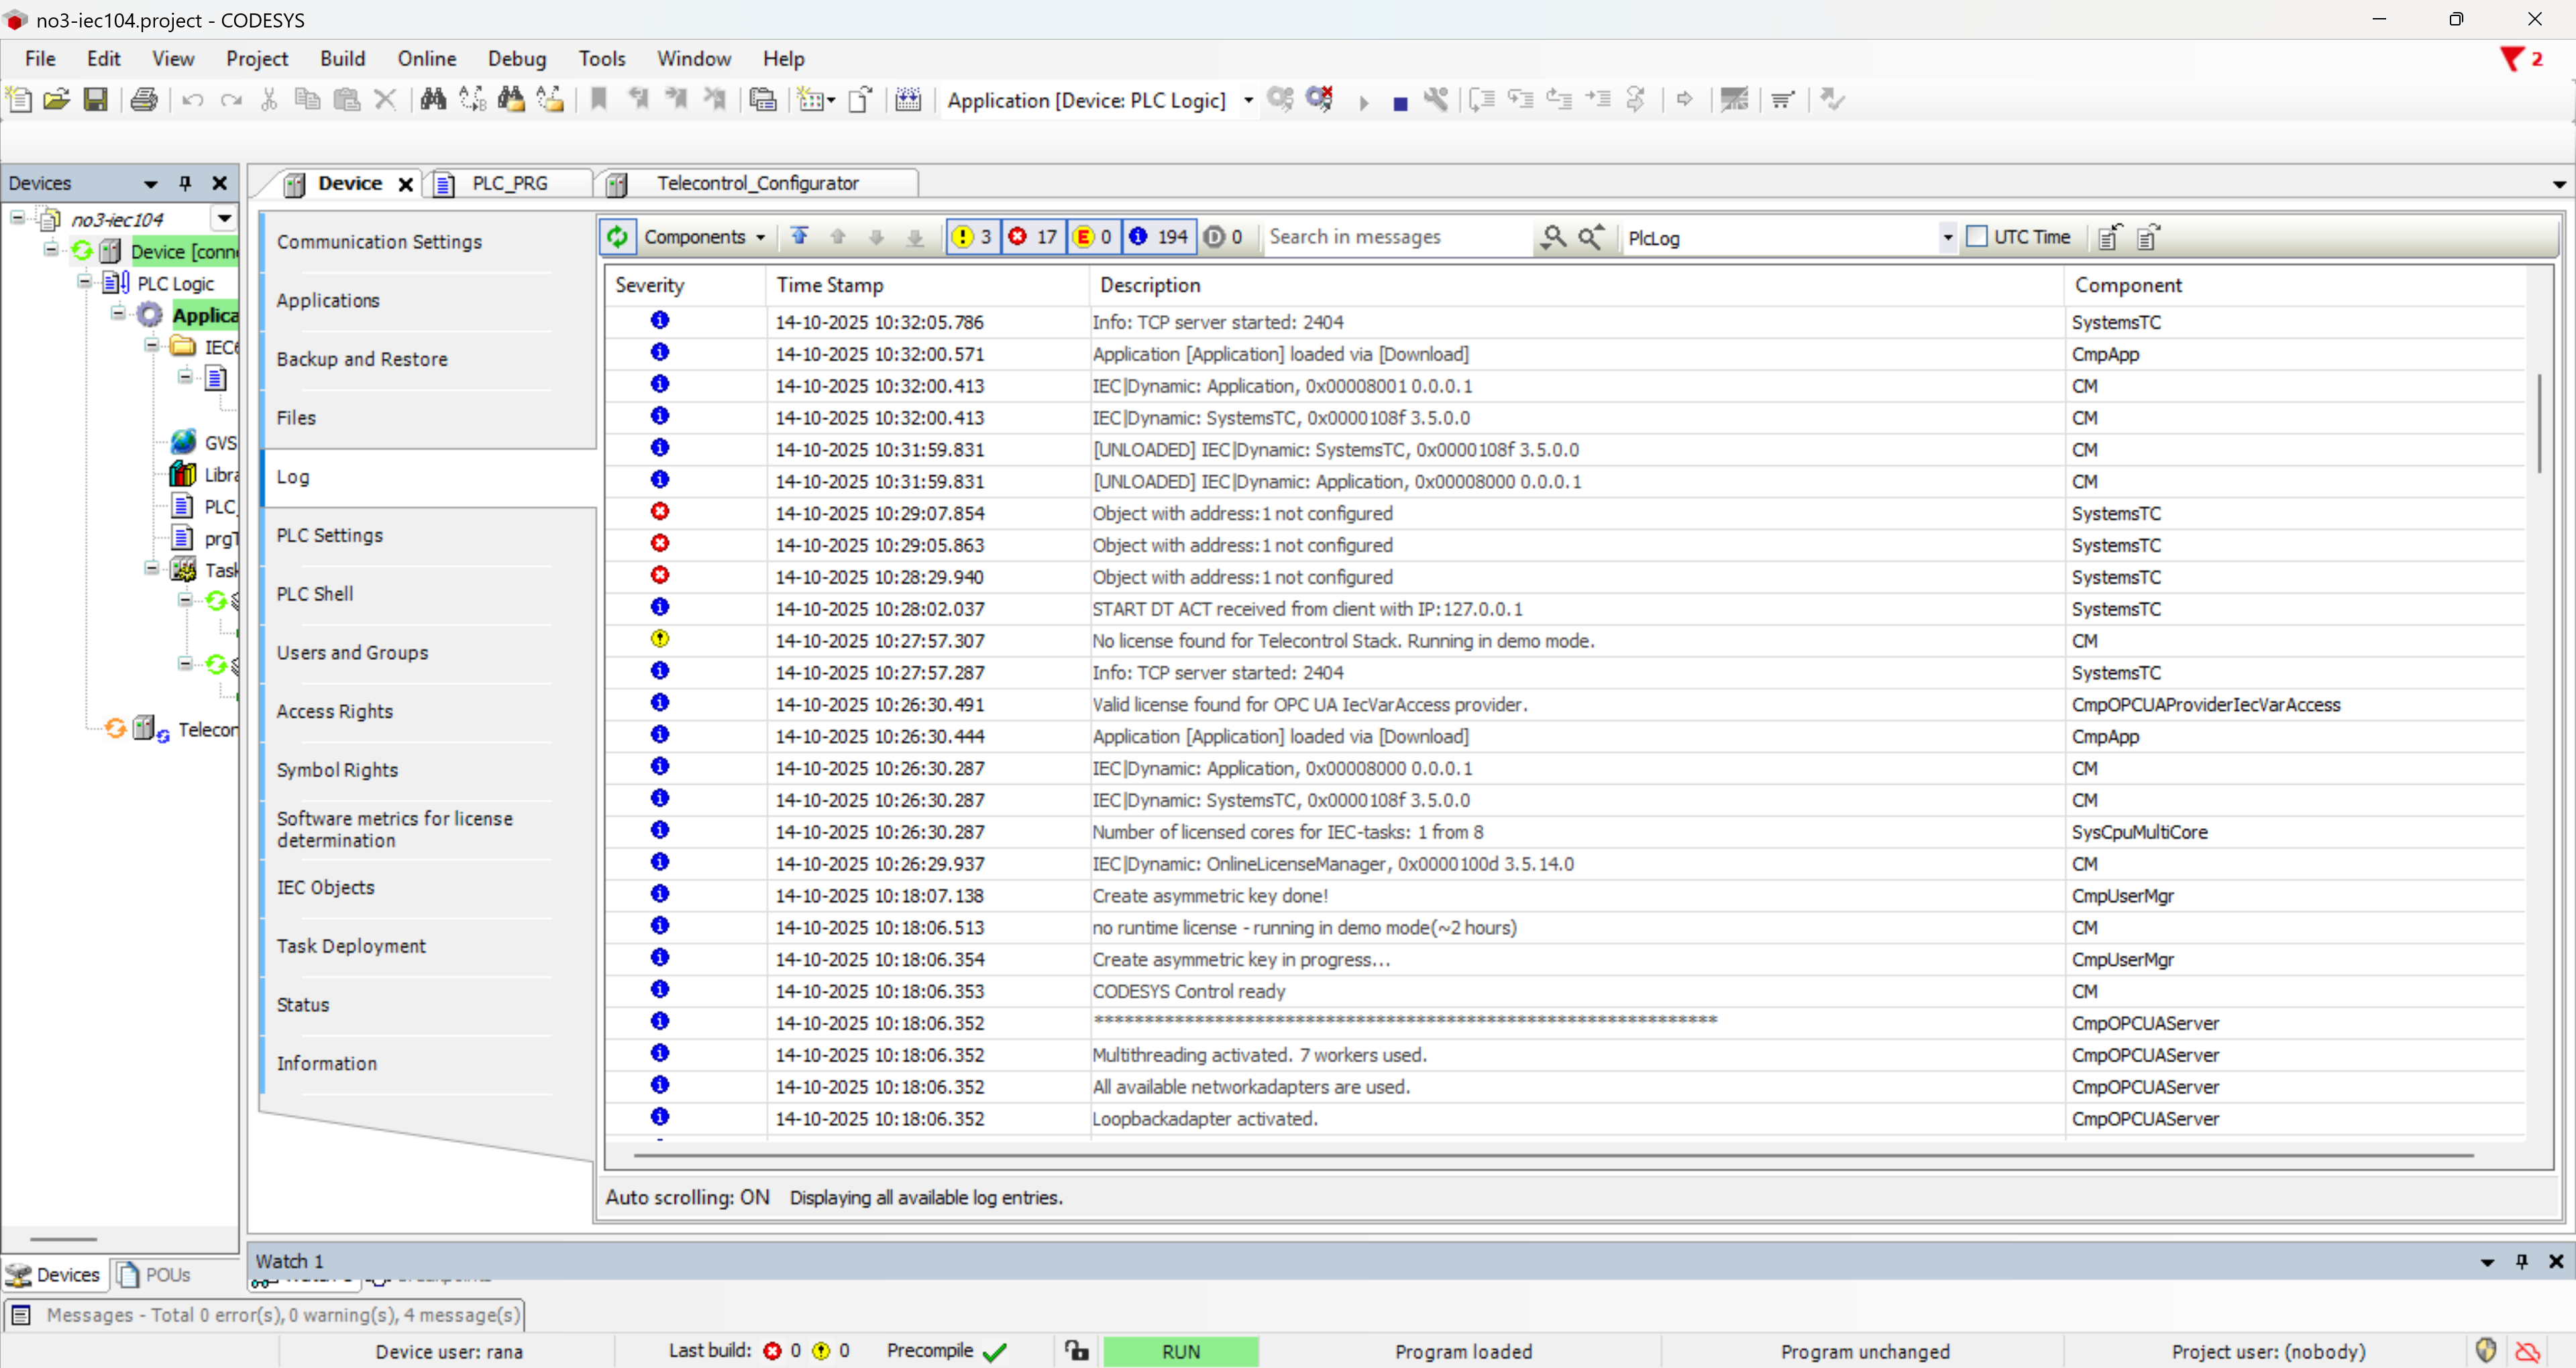This screenshot has width=2576, height=1368.
Task: Click the Print icon in toolbar
Action: (x=144, y=100)
